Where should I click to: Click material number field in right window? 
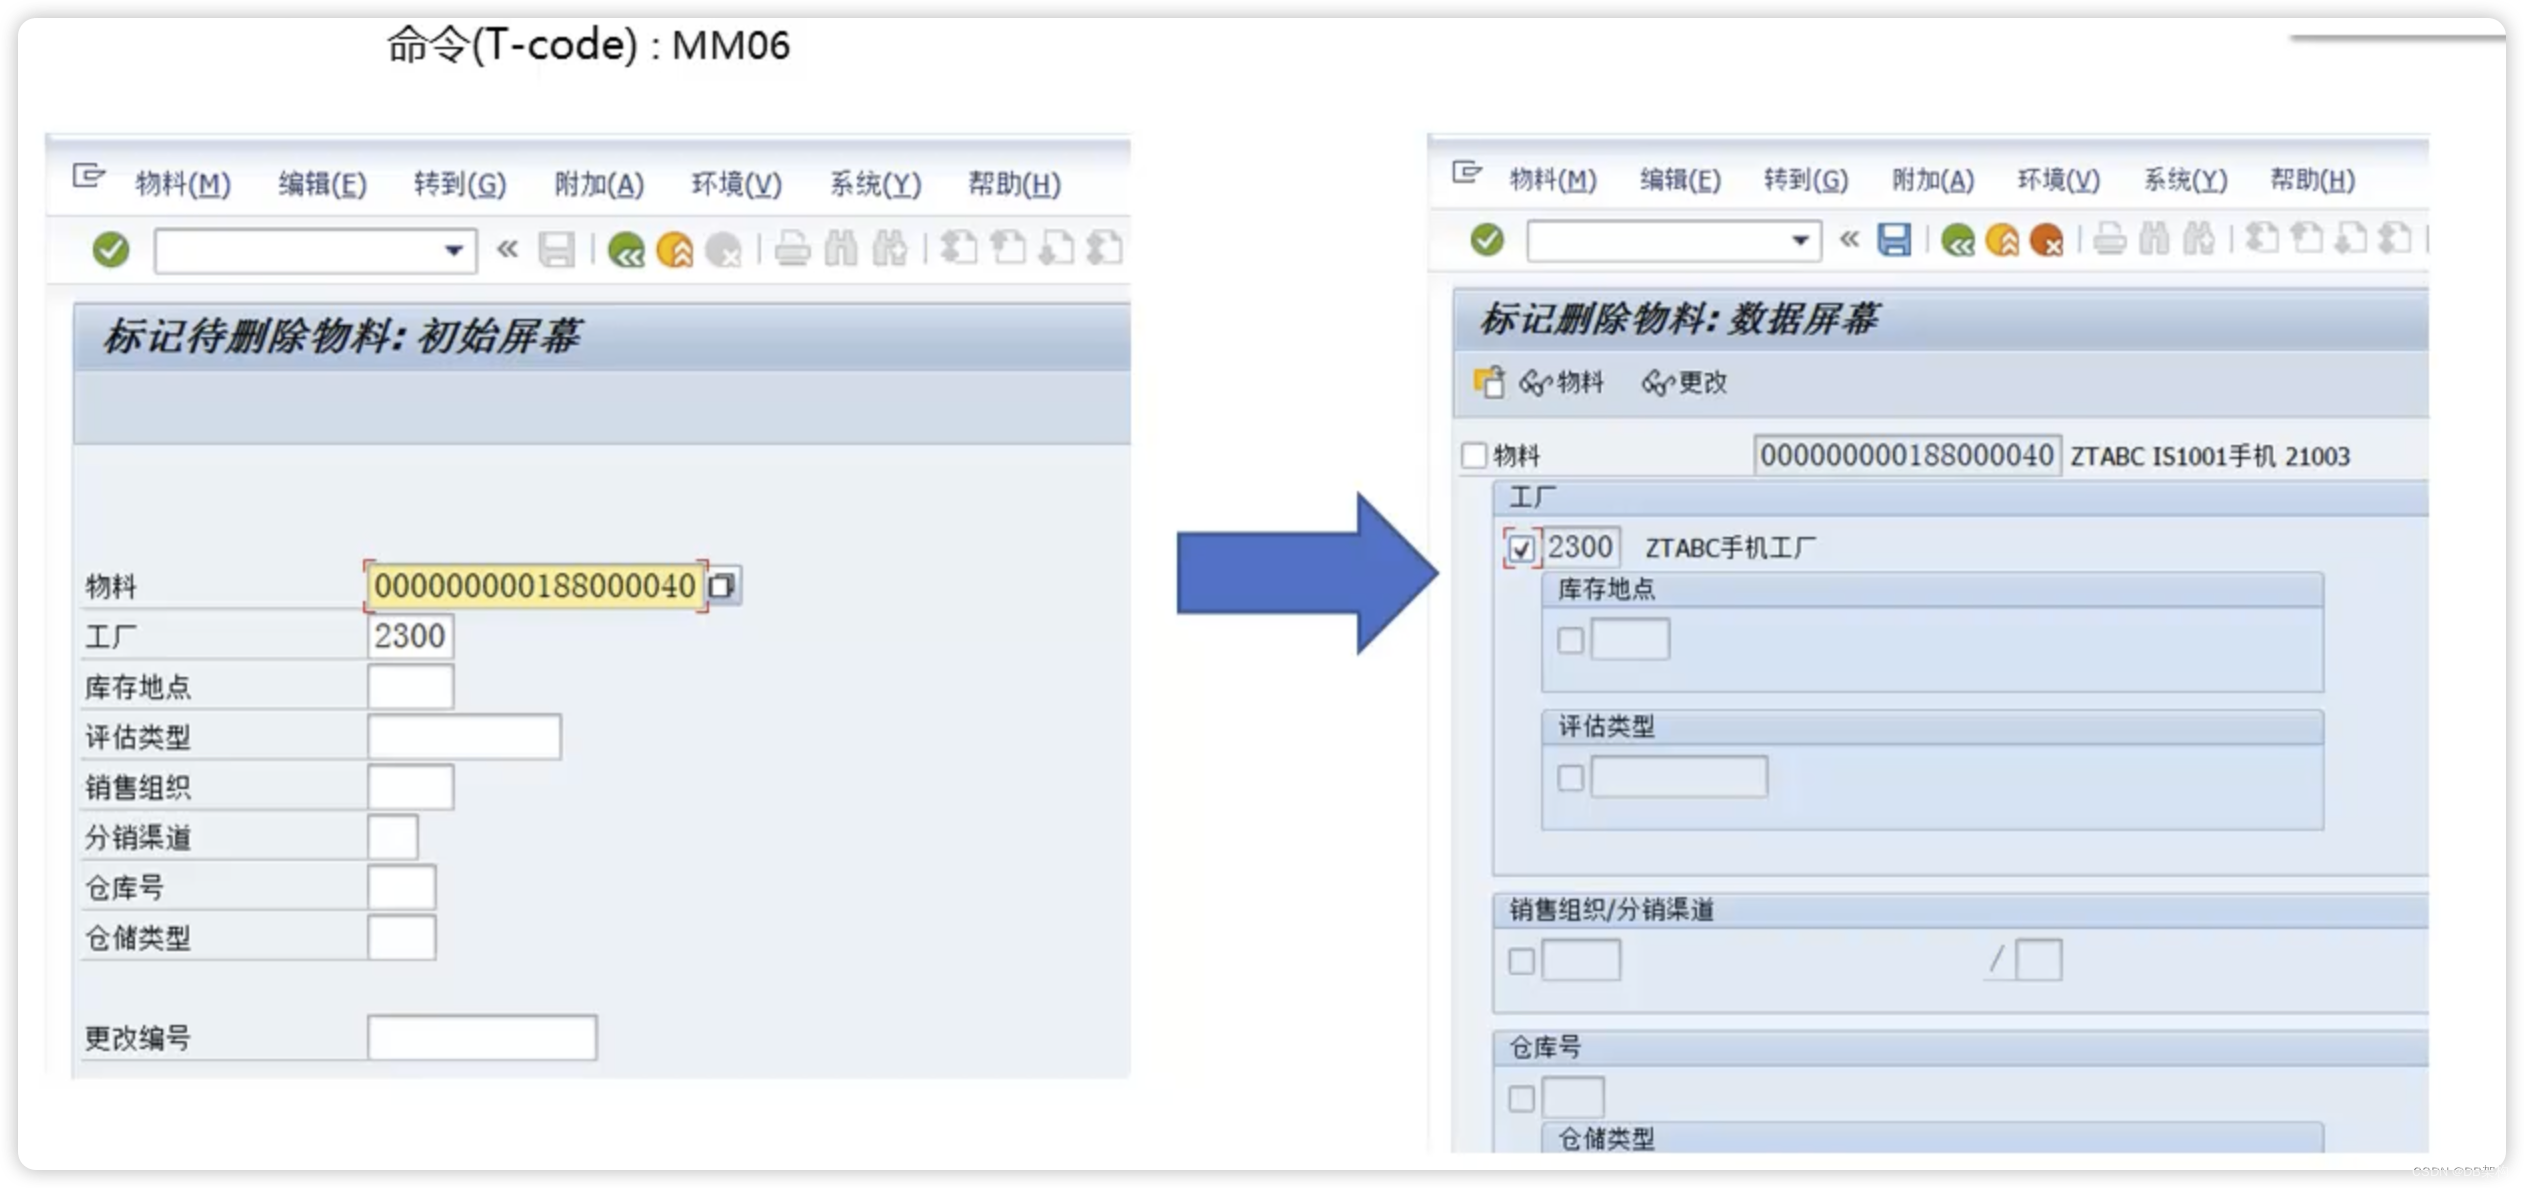click(x=1906, y=456)
